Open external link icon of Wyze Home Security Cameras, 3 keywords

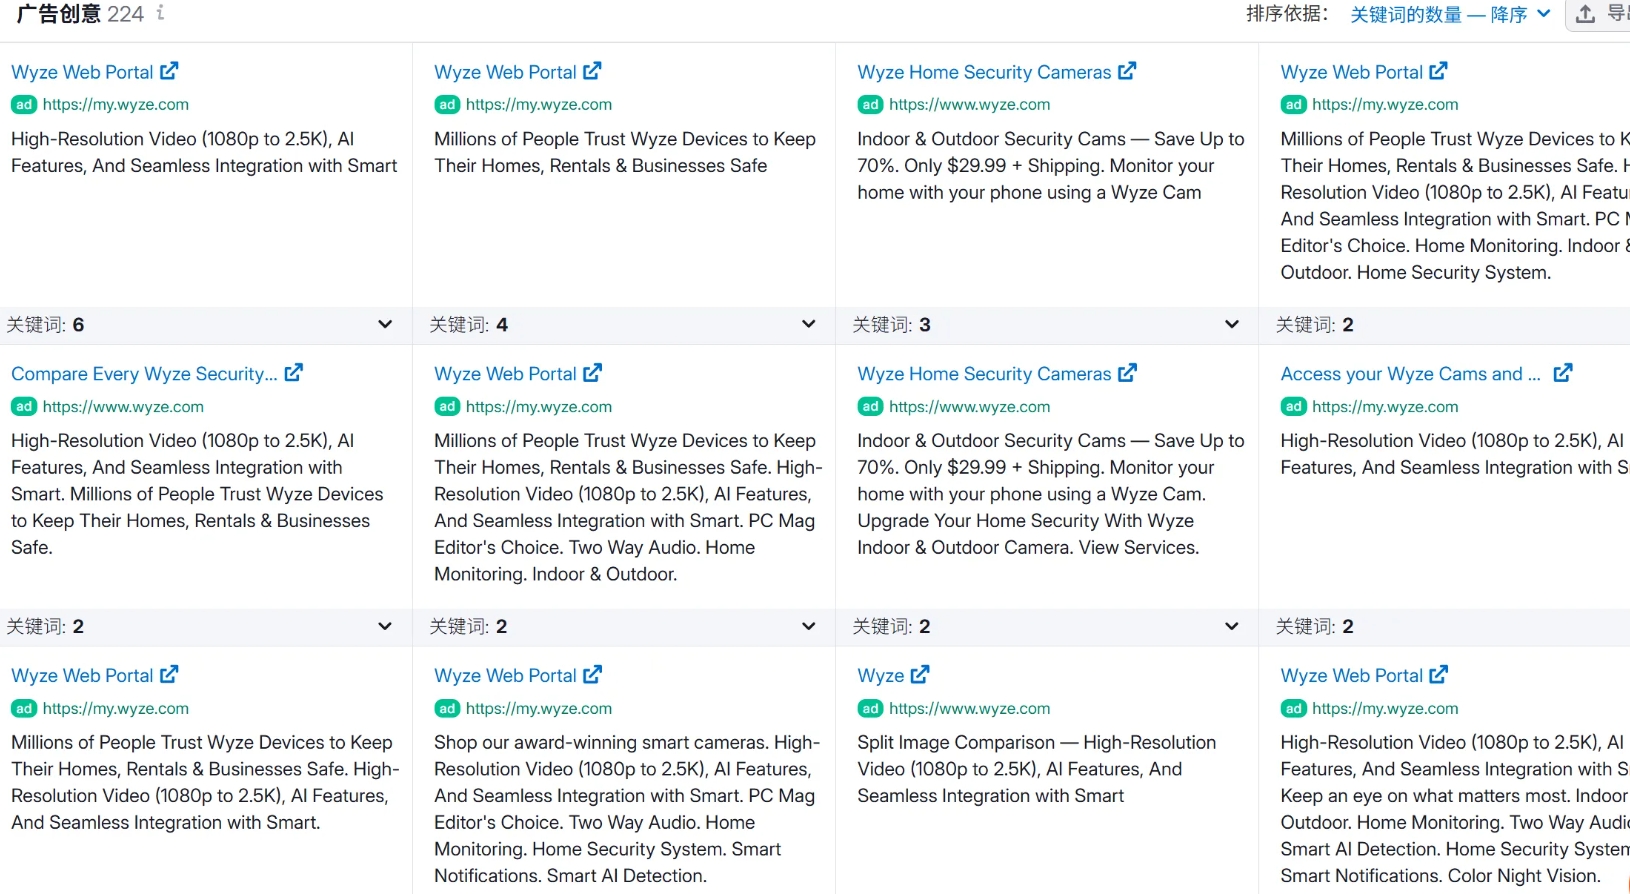[x=1127, y=71]
